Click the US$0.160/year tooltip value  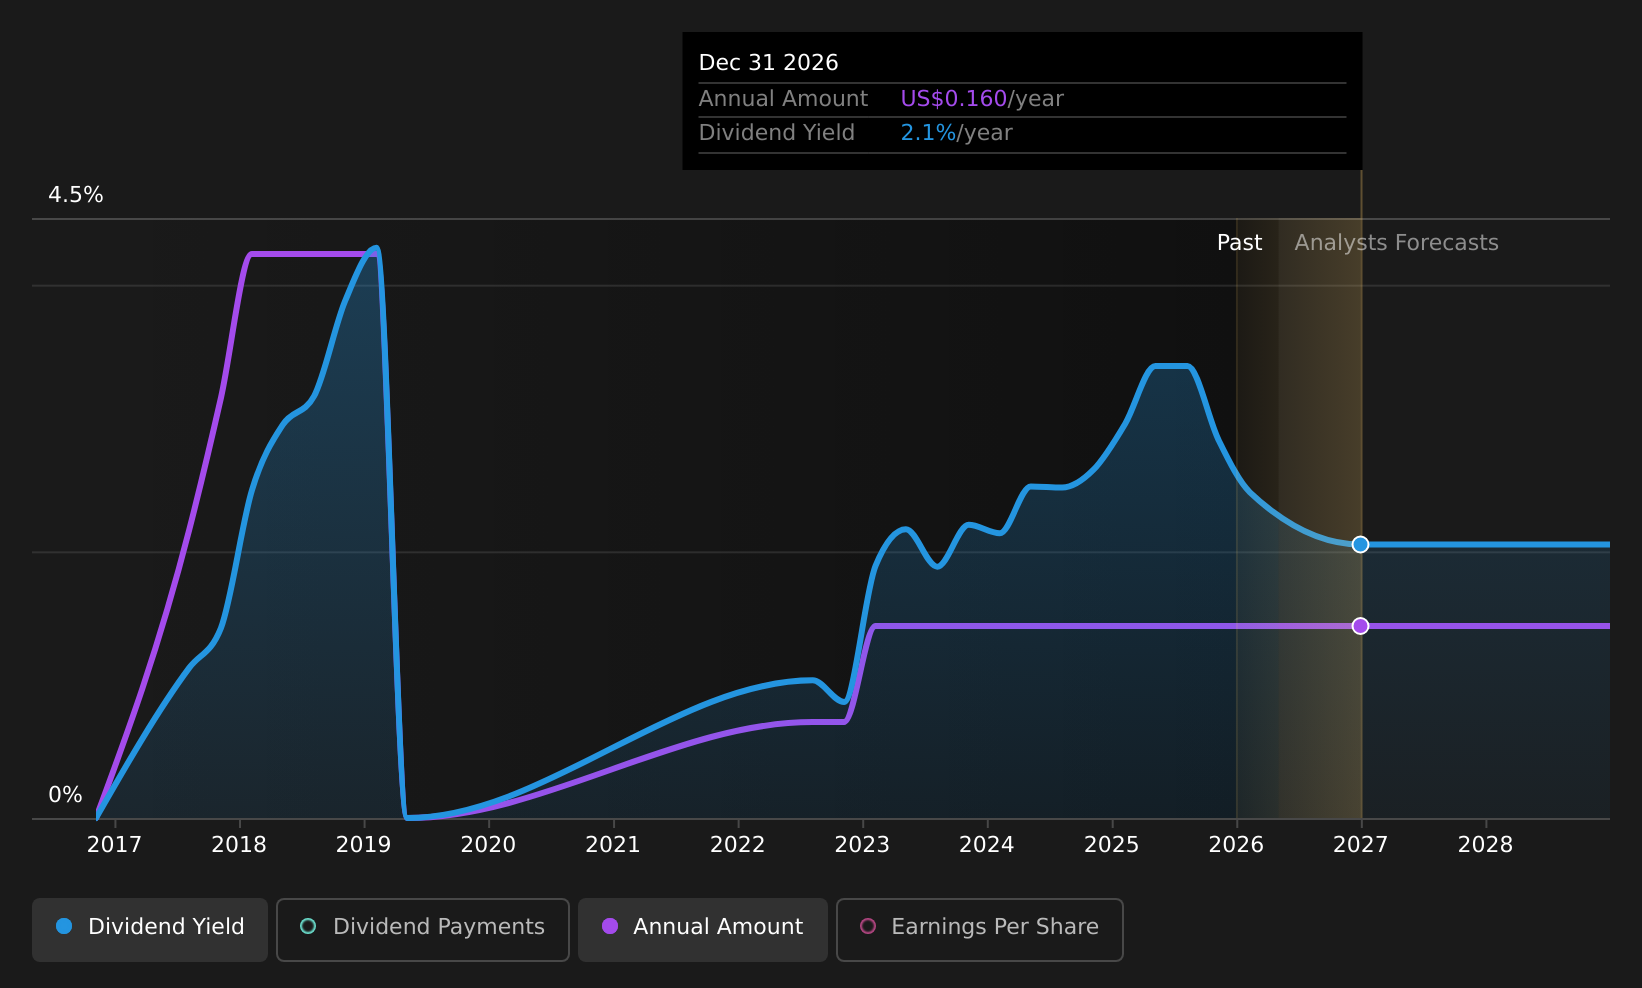[982, 99]
